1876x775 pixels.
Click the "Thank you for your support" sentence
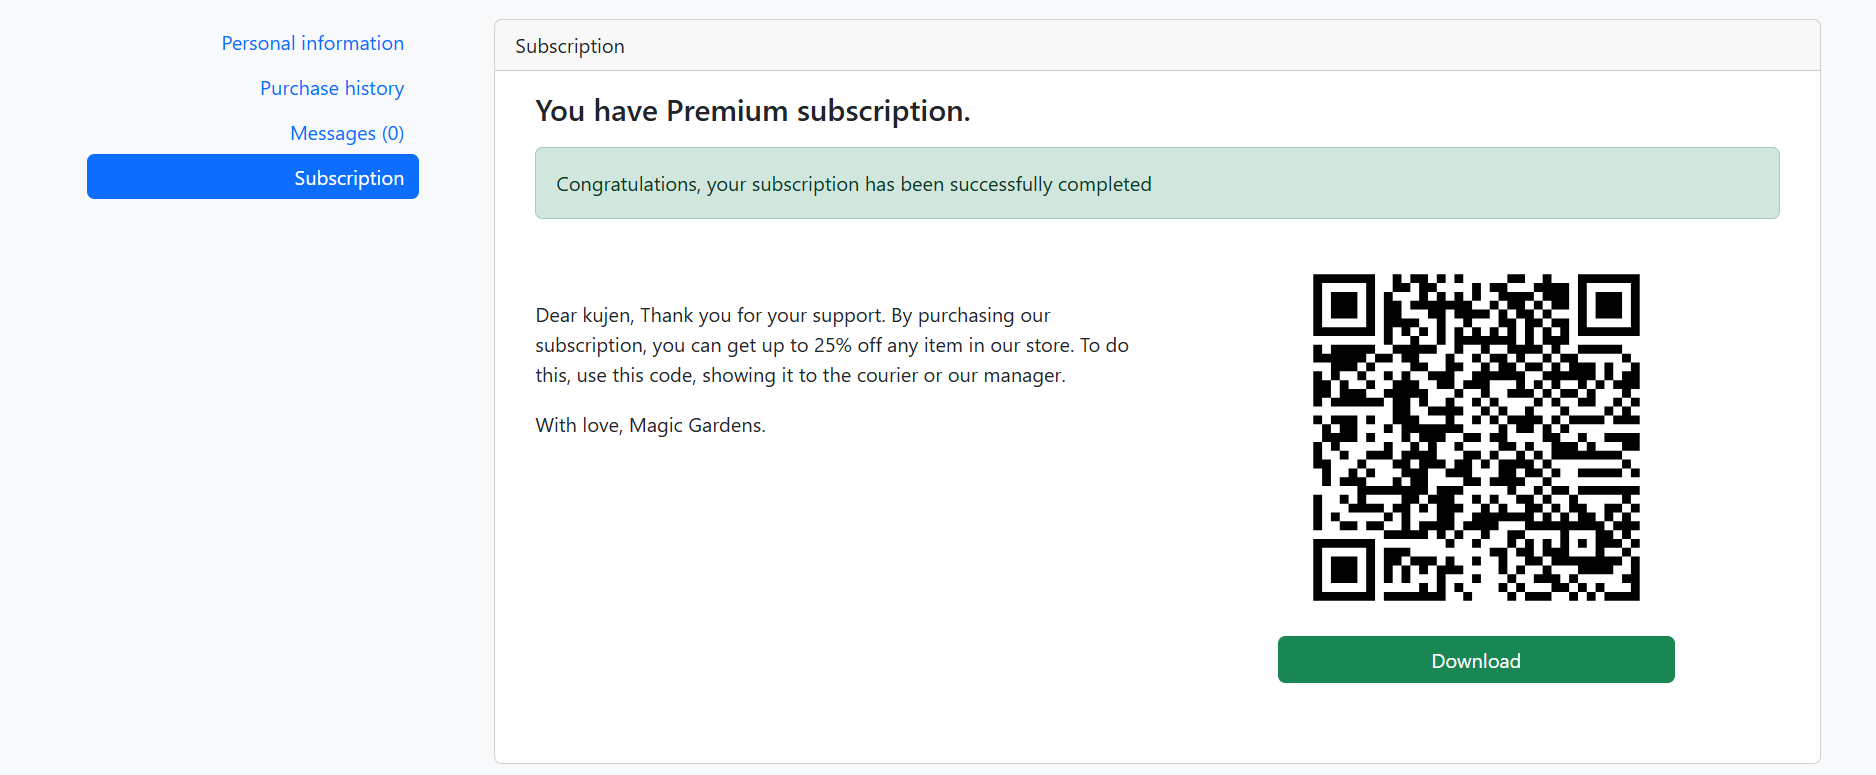click(x=762, y=316)
